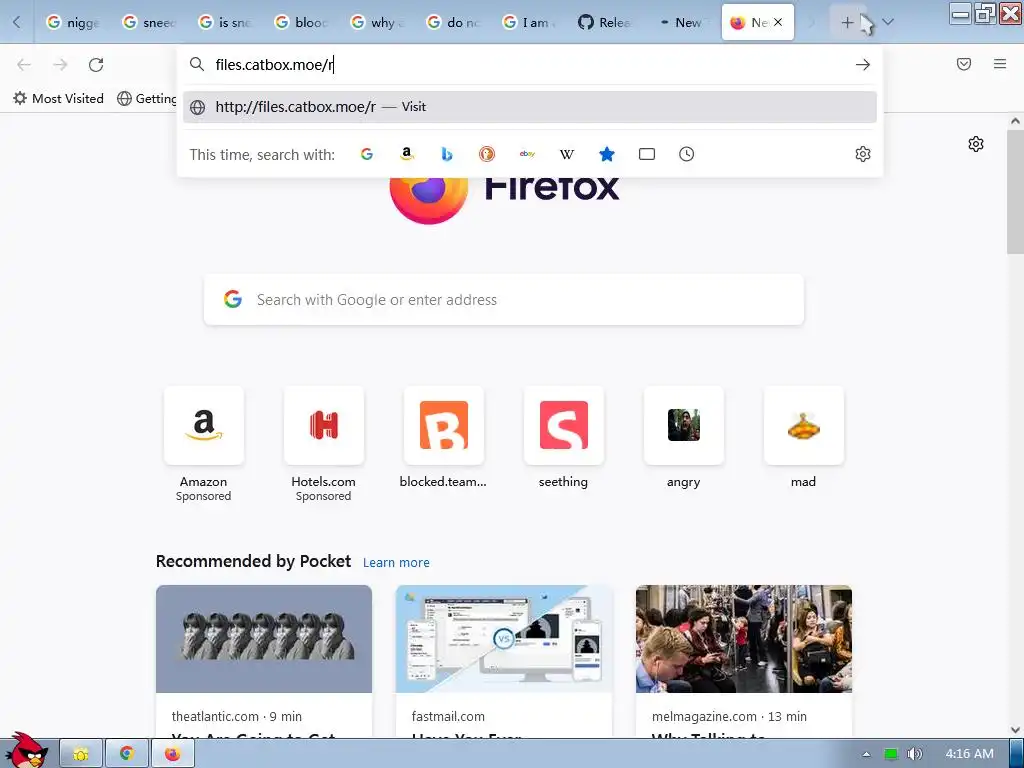This screenshot has width=1024, height=768.
Task: Switch to the GitHub 'Relea' tab
Action: pos(605,22)
